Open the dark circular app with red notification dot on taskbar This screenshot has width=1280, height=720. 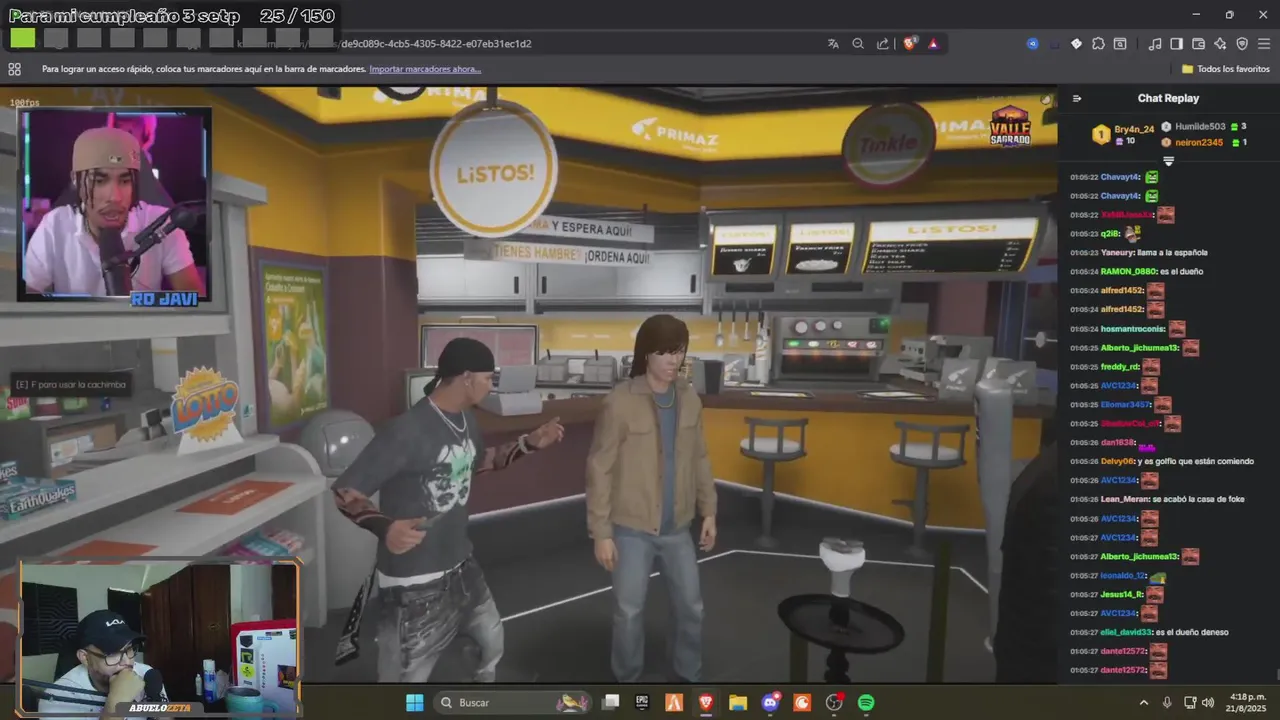tap(834, 703)
